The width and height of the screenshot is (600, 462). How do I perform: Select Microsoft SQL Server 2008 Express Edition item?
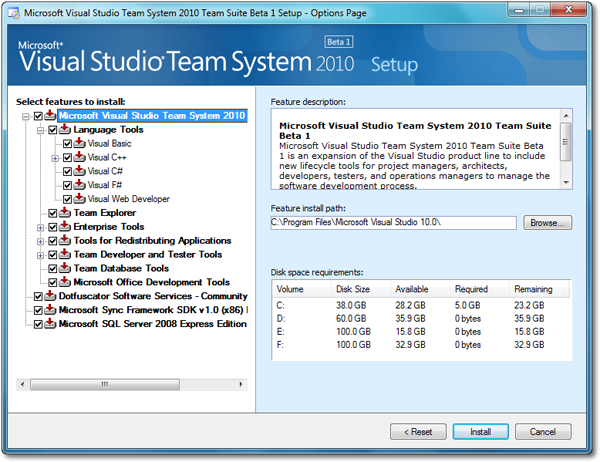pyautogui.click(x=153, y=324)
